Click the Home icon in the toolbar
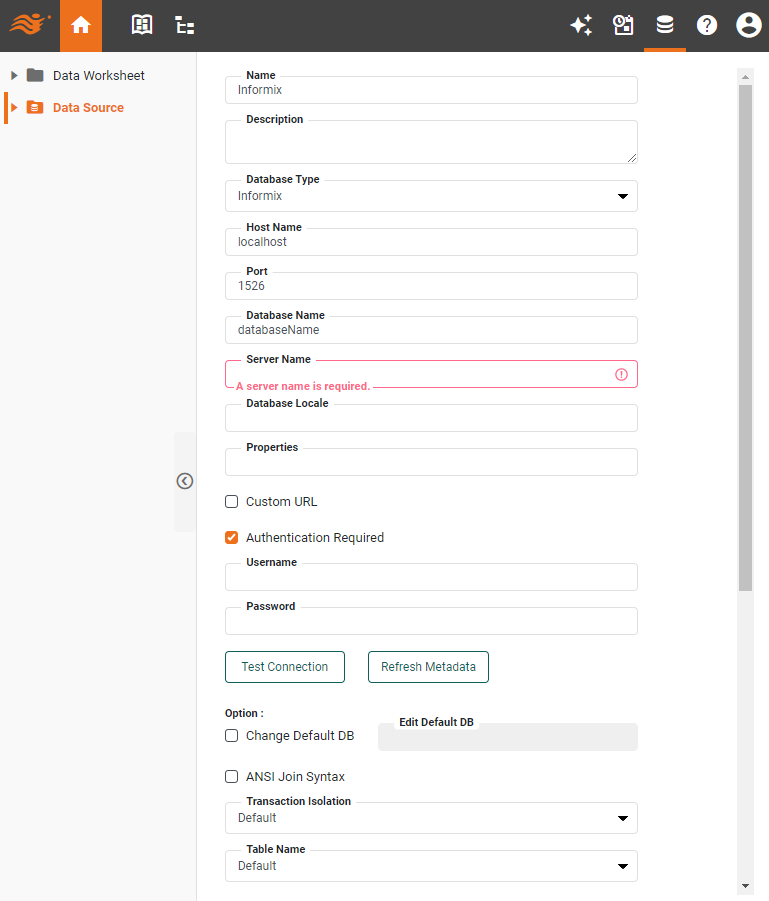This screenshot has width=769, height=901. [80, 25]
